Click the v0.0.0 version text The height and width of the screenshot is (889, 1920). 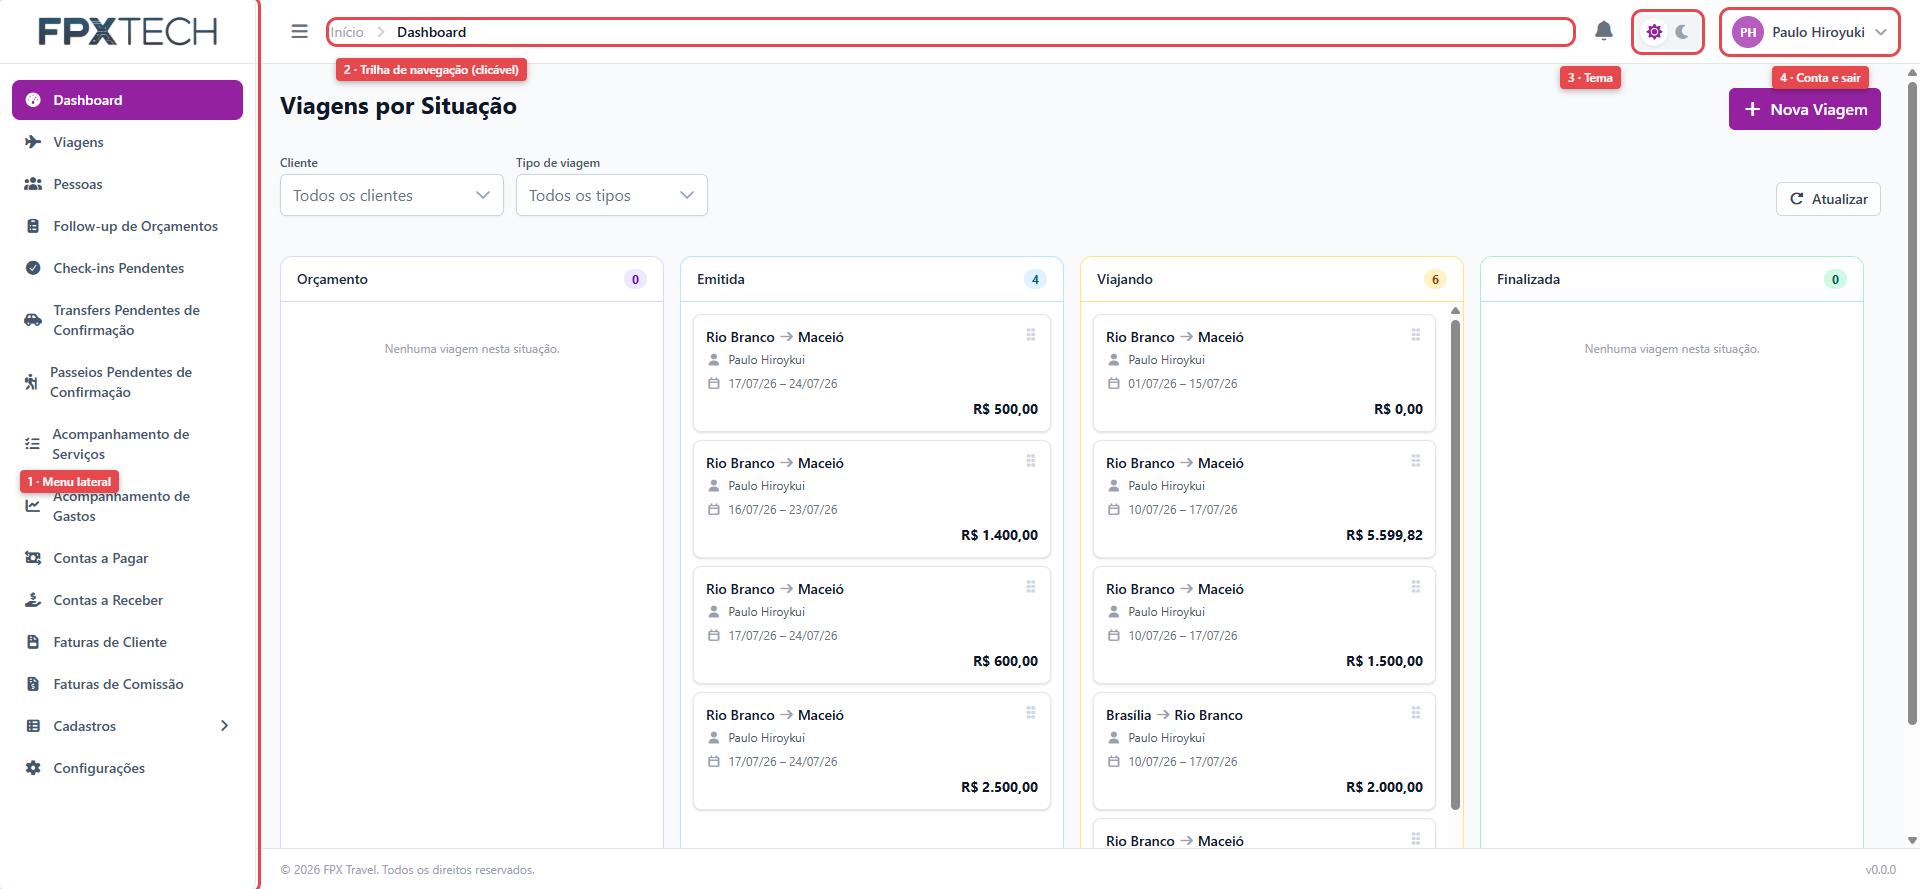point(1880,870)
